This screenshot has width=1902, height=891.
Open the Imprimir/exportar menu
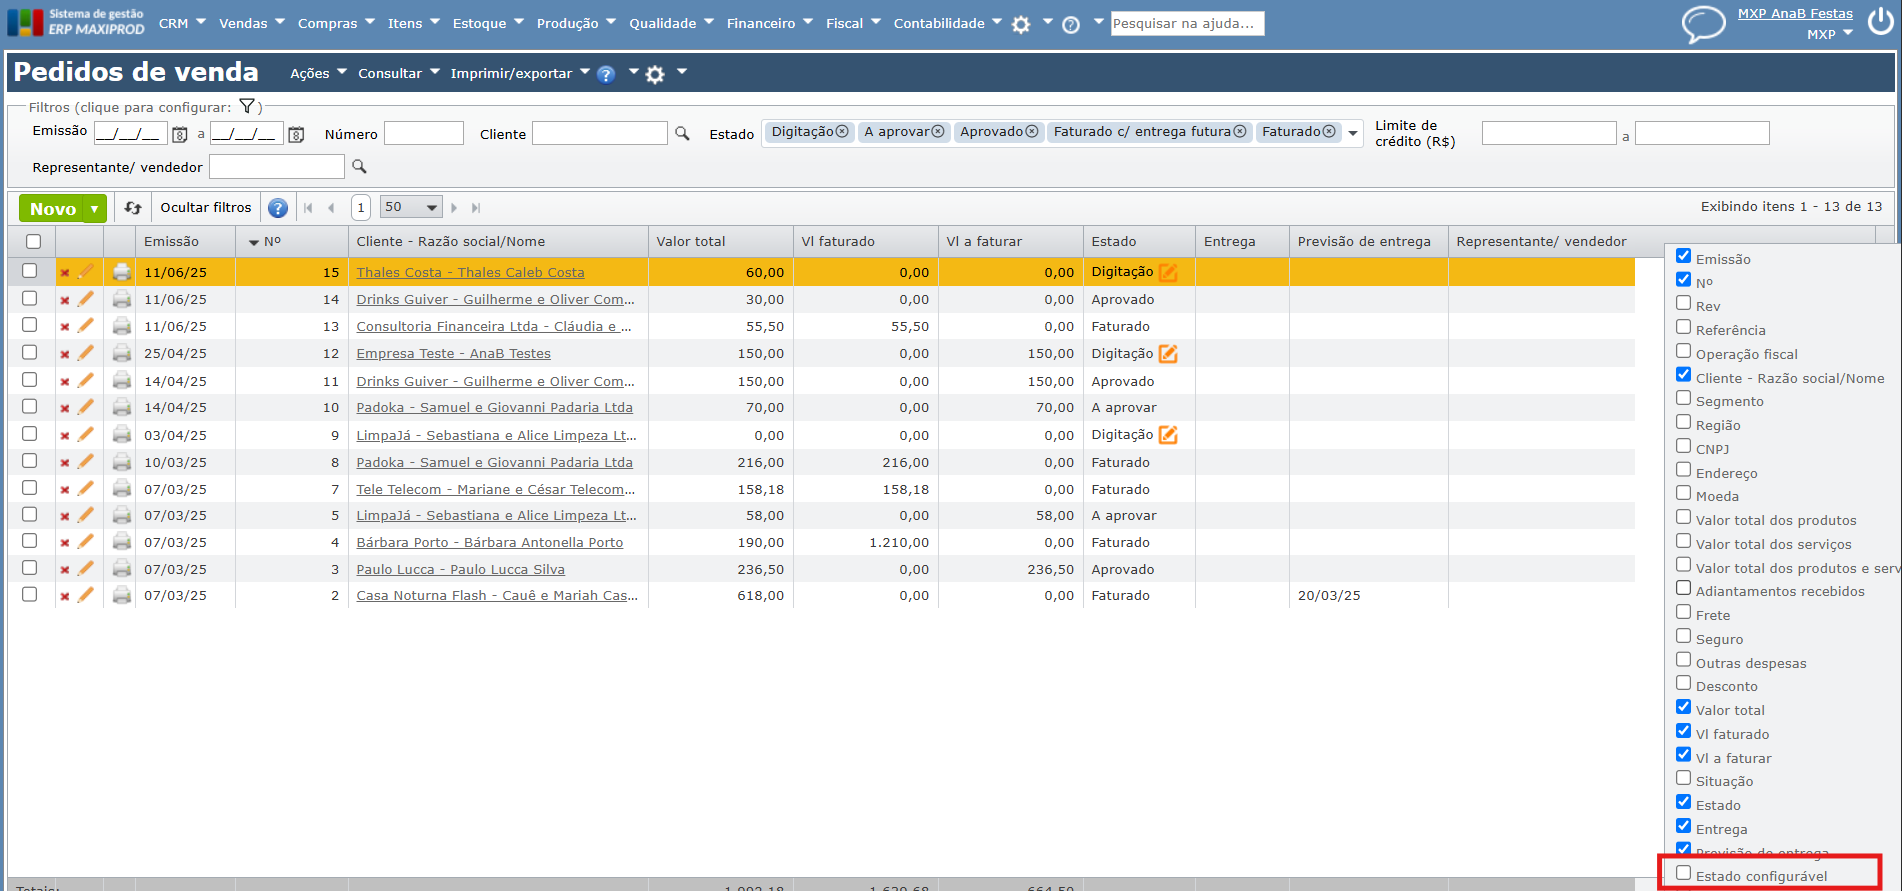point(519,73)
